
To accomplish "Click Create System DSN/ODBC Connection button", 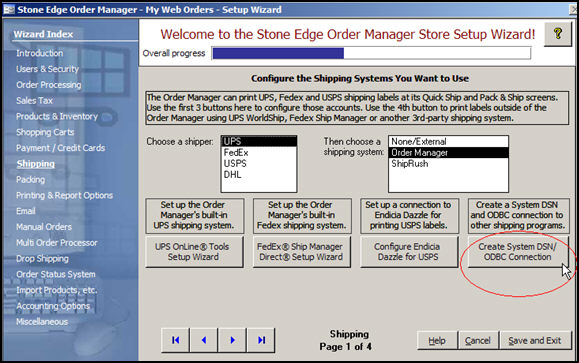I will [x=517, y=252].
